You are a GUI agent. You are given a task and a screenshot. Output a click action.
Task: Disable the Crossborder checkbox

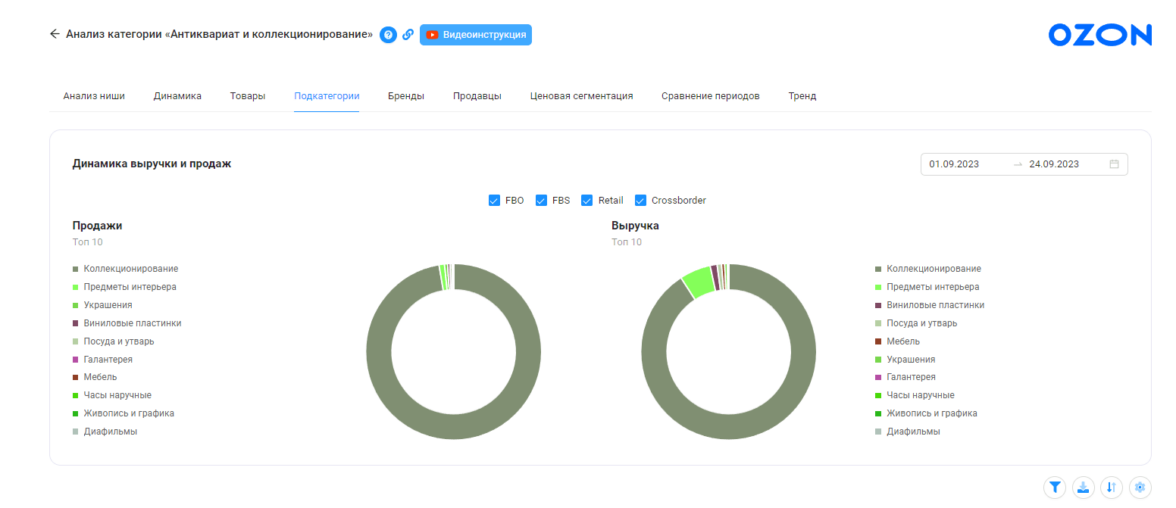pyautogui.click(x=640, y=200)
